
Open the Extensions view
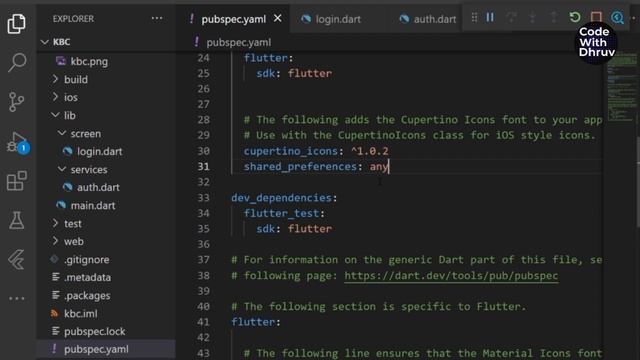coord(17,180)
